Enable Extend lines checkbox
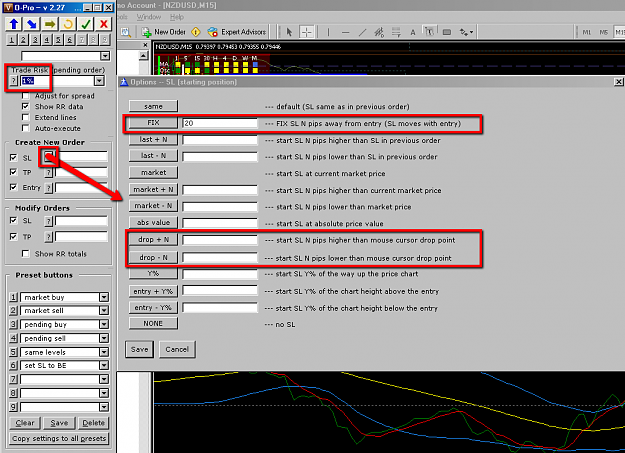The height and width of the screenshot is (453, 625). coord(26,117)
